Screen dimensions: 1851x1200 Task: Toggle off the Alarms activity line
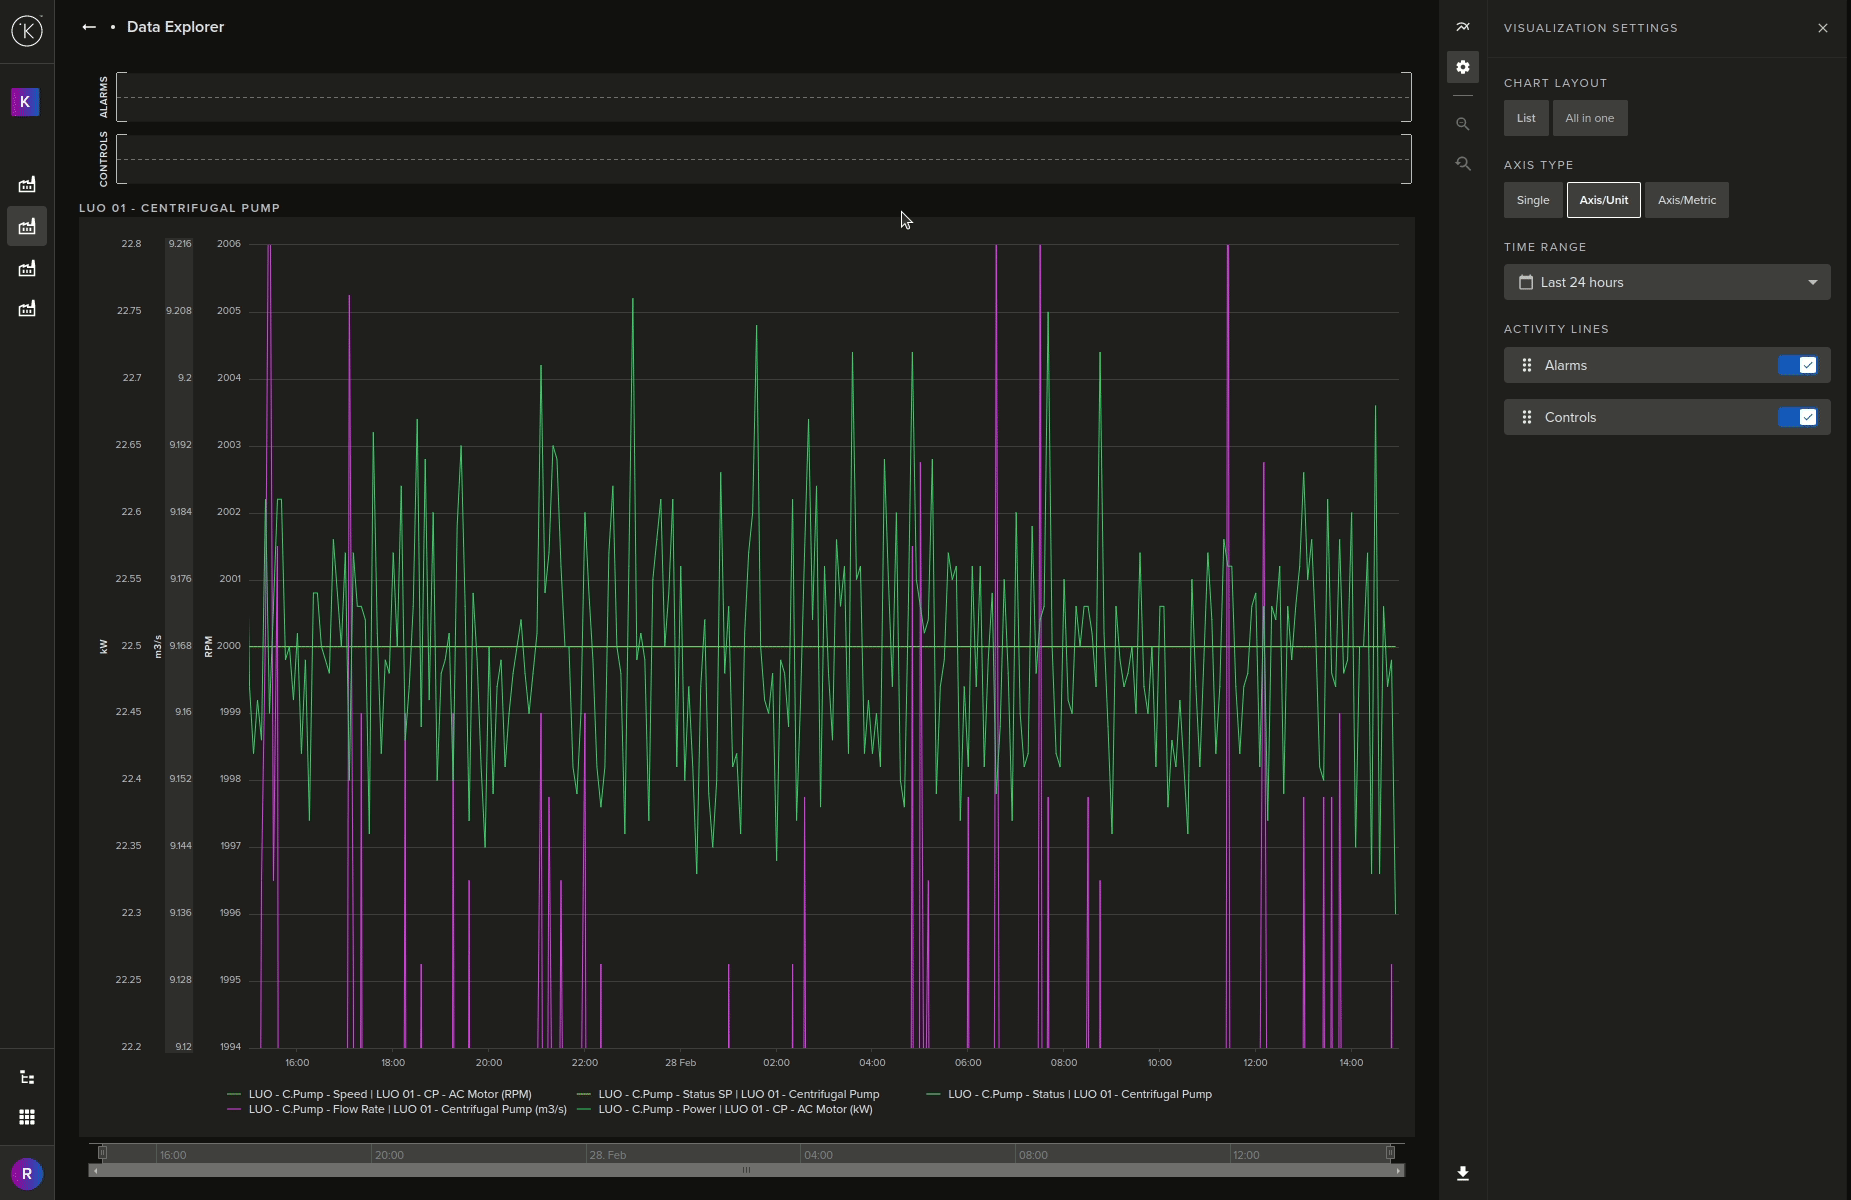(1797, 365)
